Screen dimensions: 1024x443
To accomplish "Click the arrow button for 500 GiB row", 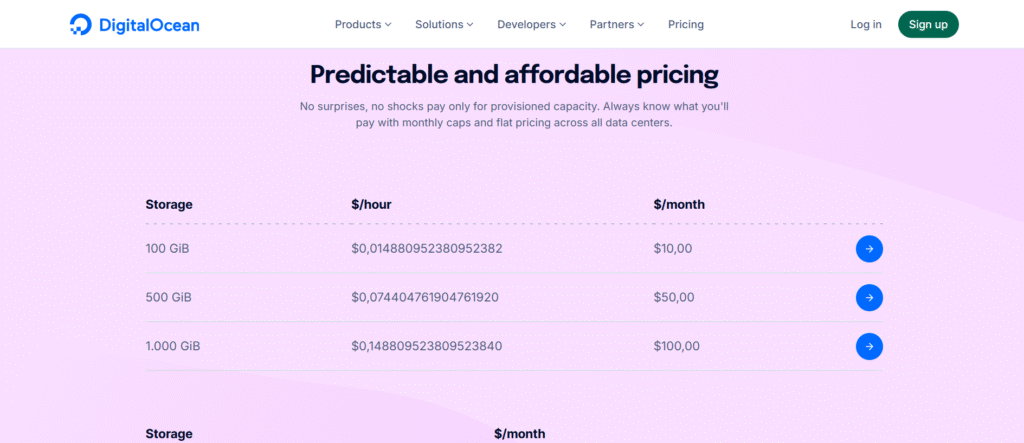I will pos(869,297).
